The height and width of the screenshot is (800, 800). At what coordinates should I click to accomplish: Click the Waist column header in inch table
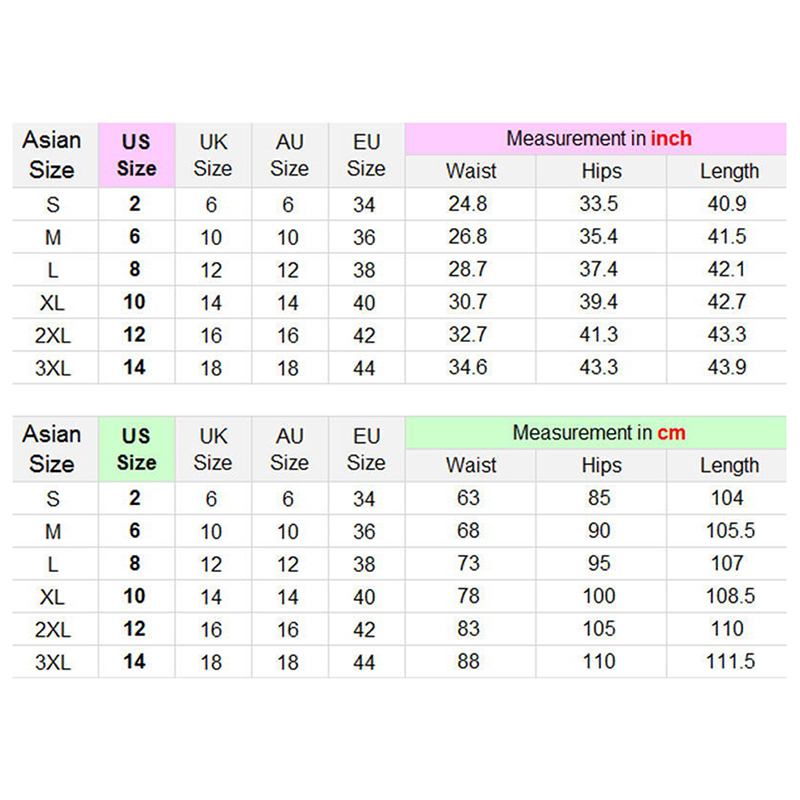pos(471,171)
